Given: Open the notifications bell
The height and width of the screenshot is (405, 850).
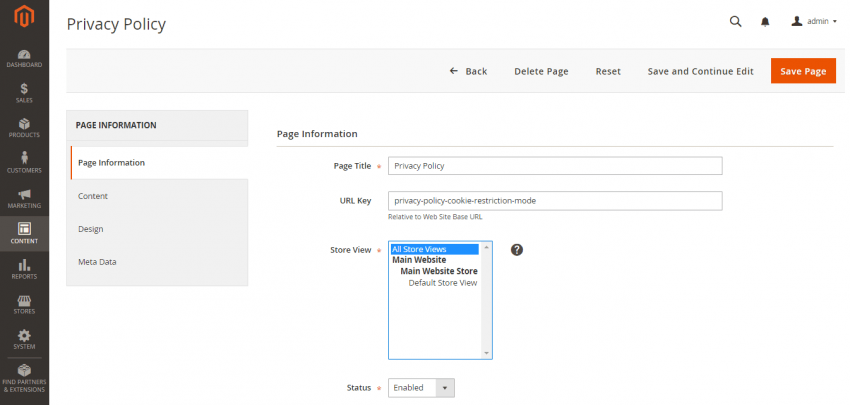Looking at the screenshot, I should point(765,22).
